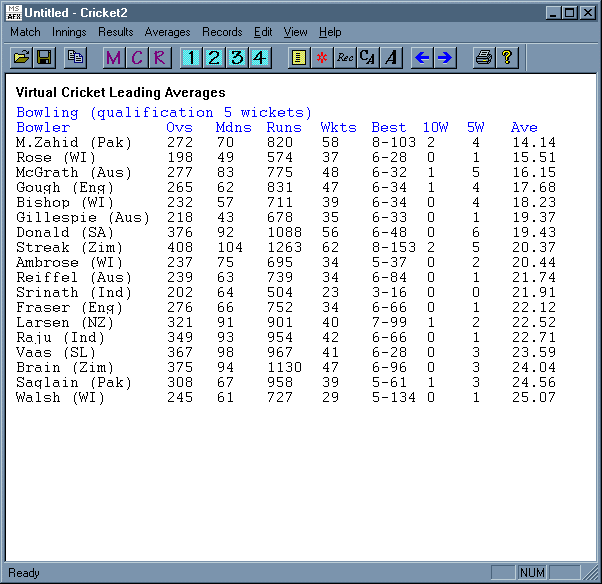Screen dimensions: 602x584
Task: Open the Averages menu
Action: [167, 32]
